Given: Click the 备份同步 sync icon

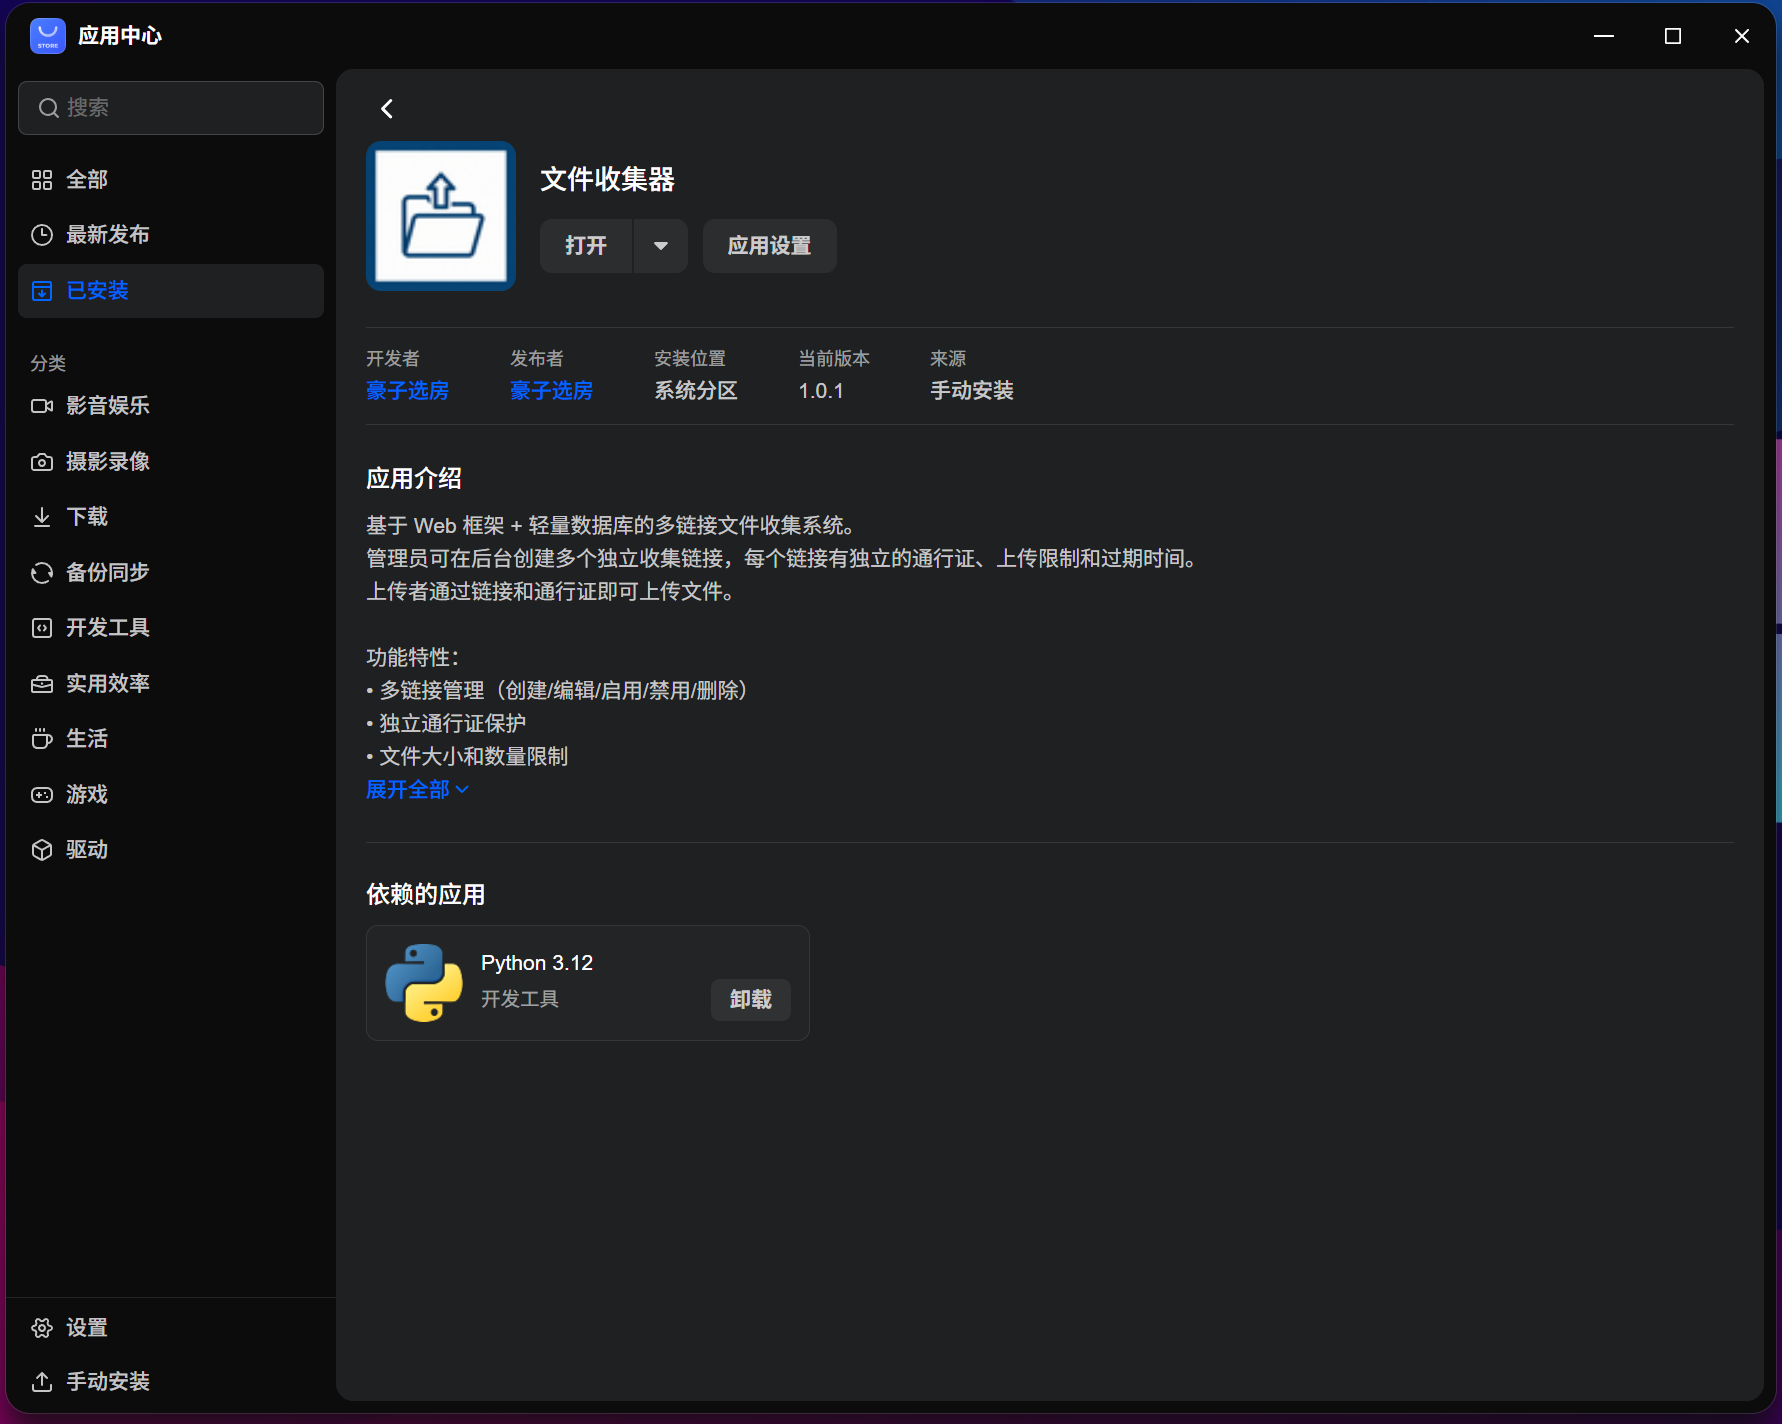Looking at the screenshot, I should tap(42, 573).
